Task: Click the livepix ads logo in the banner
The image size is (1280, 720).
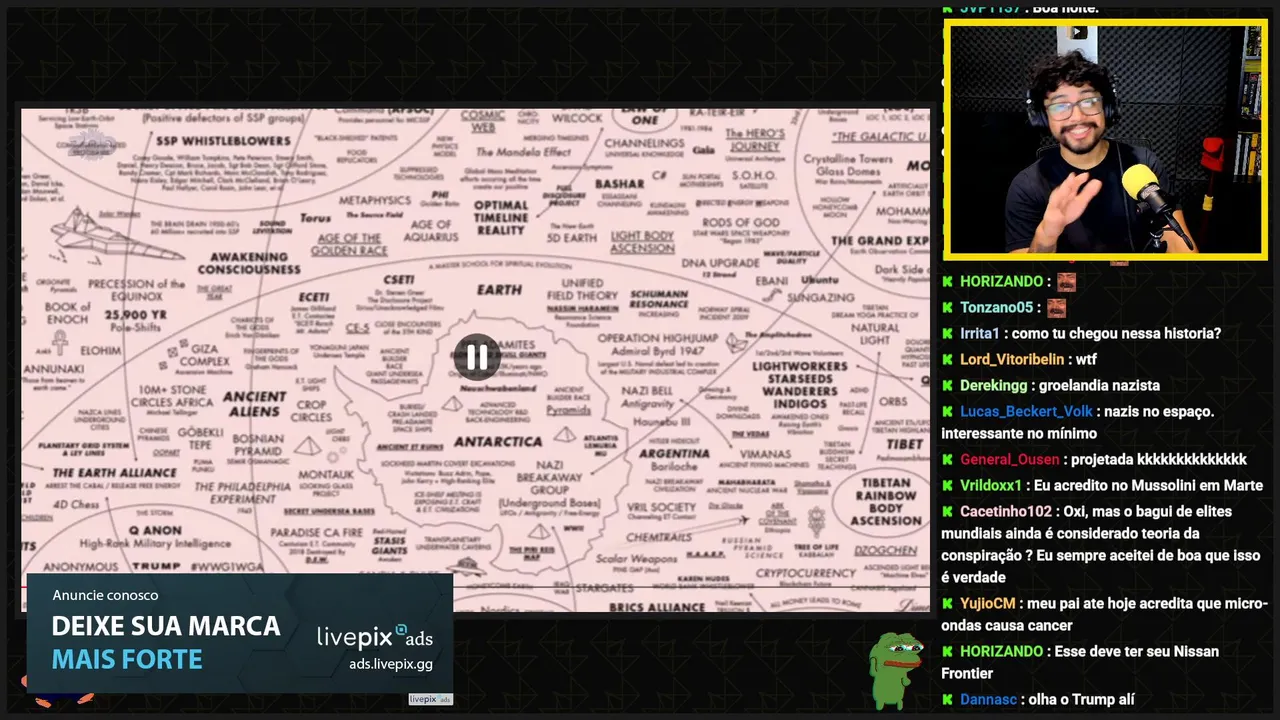Action: [374, 636]
